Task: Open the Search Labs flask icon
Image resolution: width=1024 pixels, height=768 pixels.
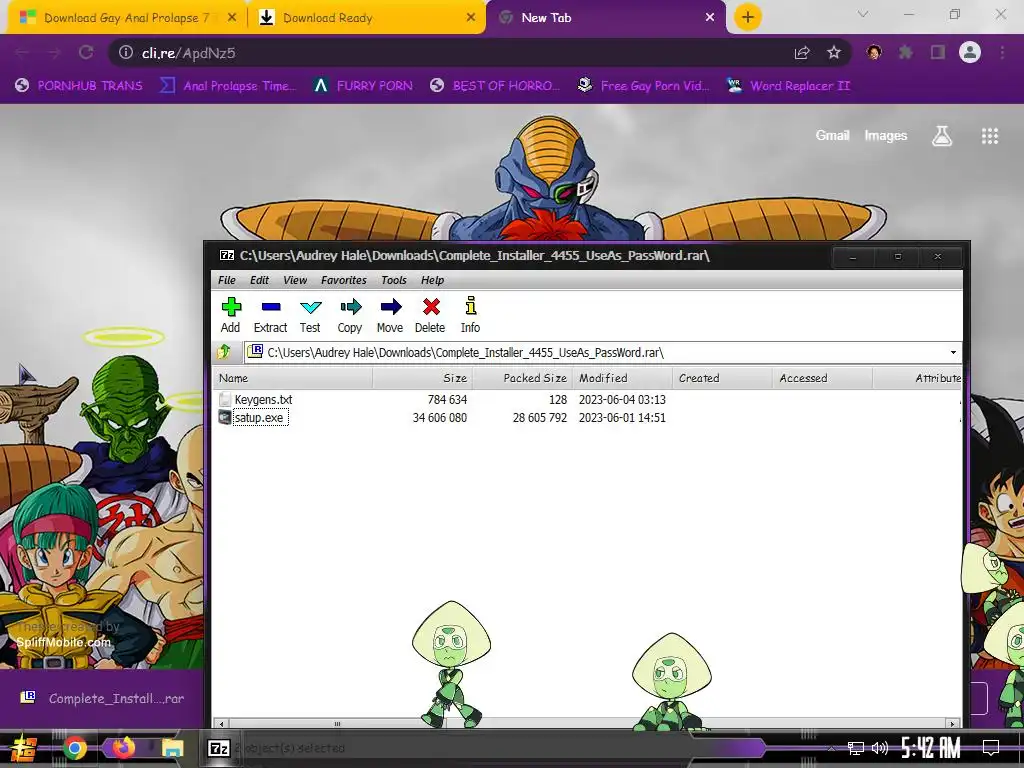Action: tap(942, 136)
